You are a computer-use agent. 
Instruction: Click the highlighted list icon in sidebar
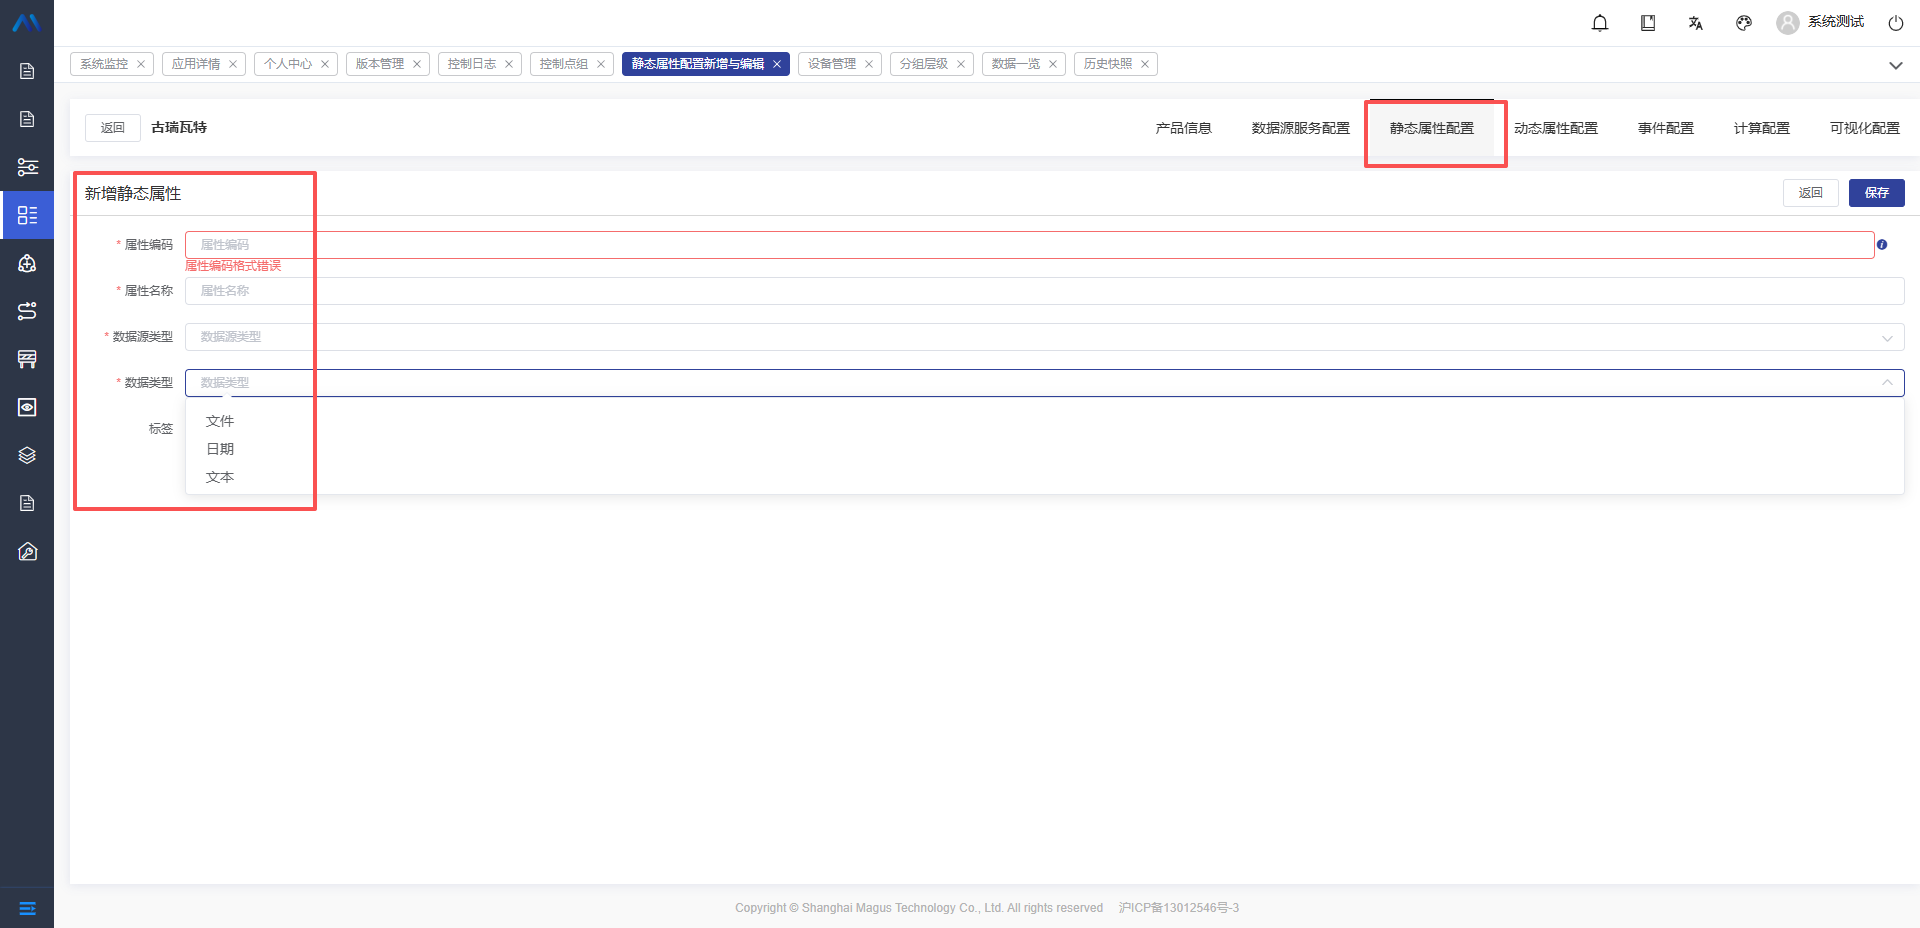pos(27,215)
